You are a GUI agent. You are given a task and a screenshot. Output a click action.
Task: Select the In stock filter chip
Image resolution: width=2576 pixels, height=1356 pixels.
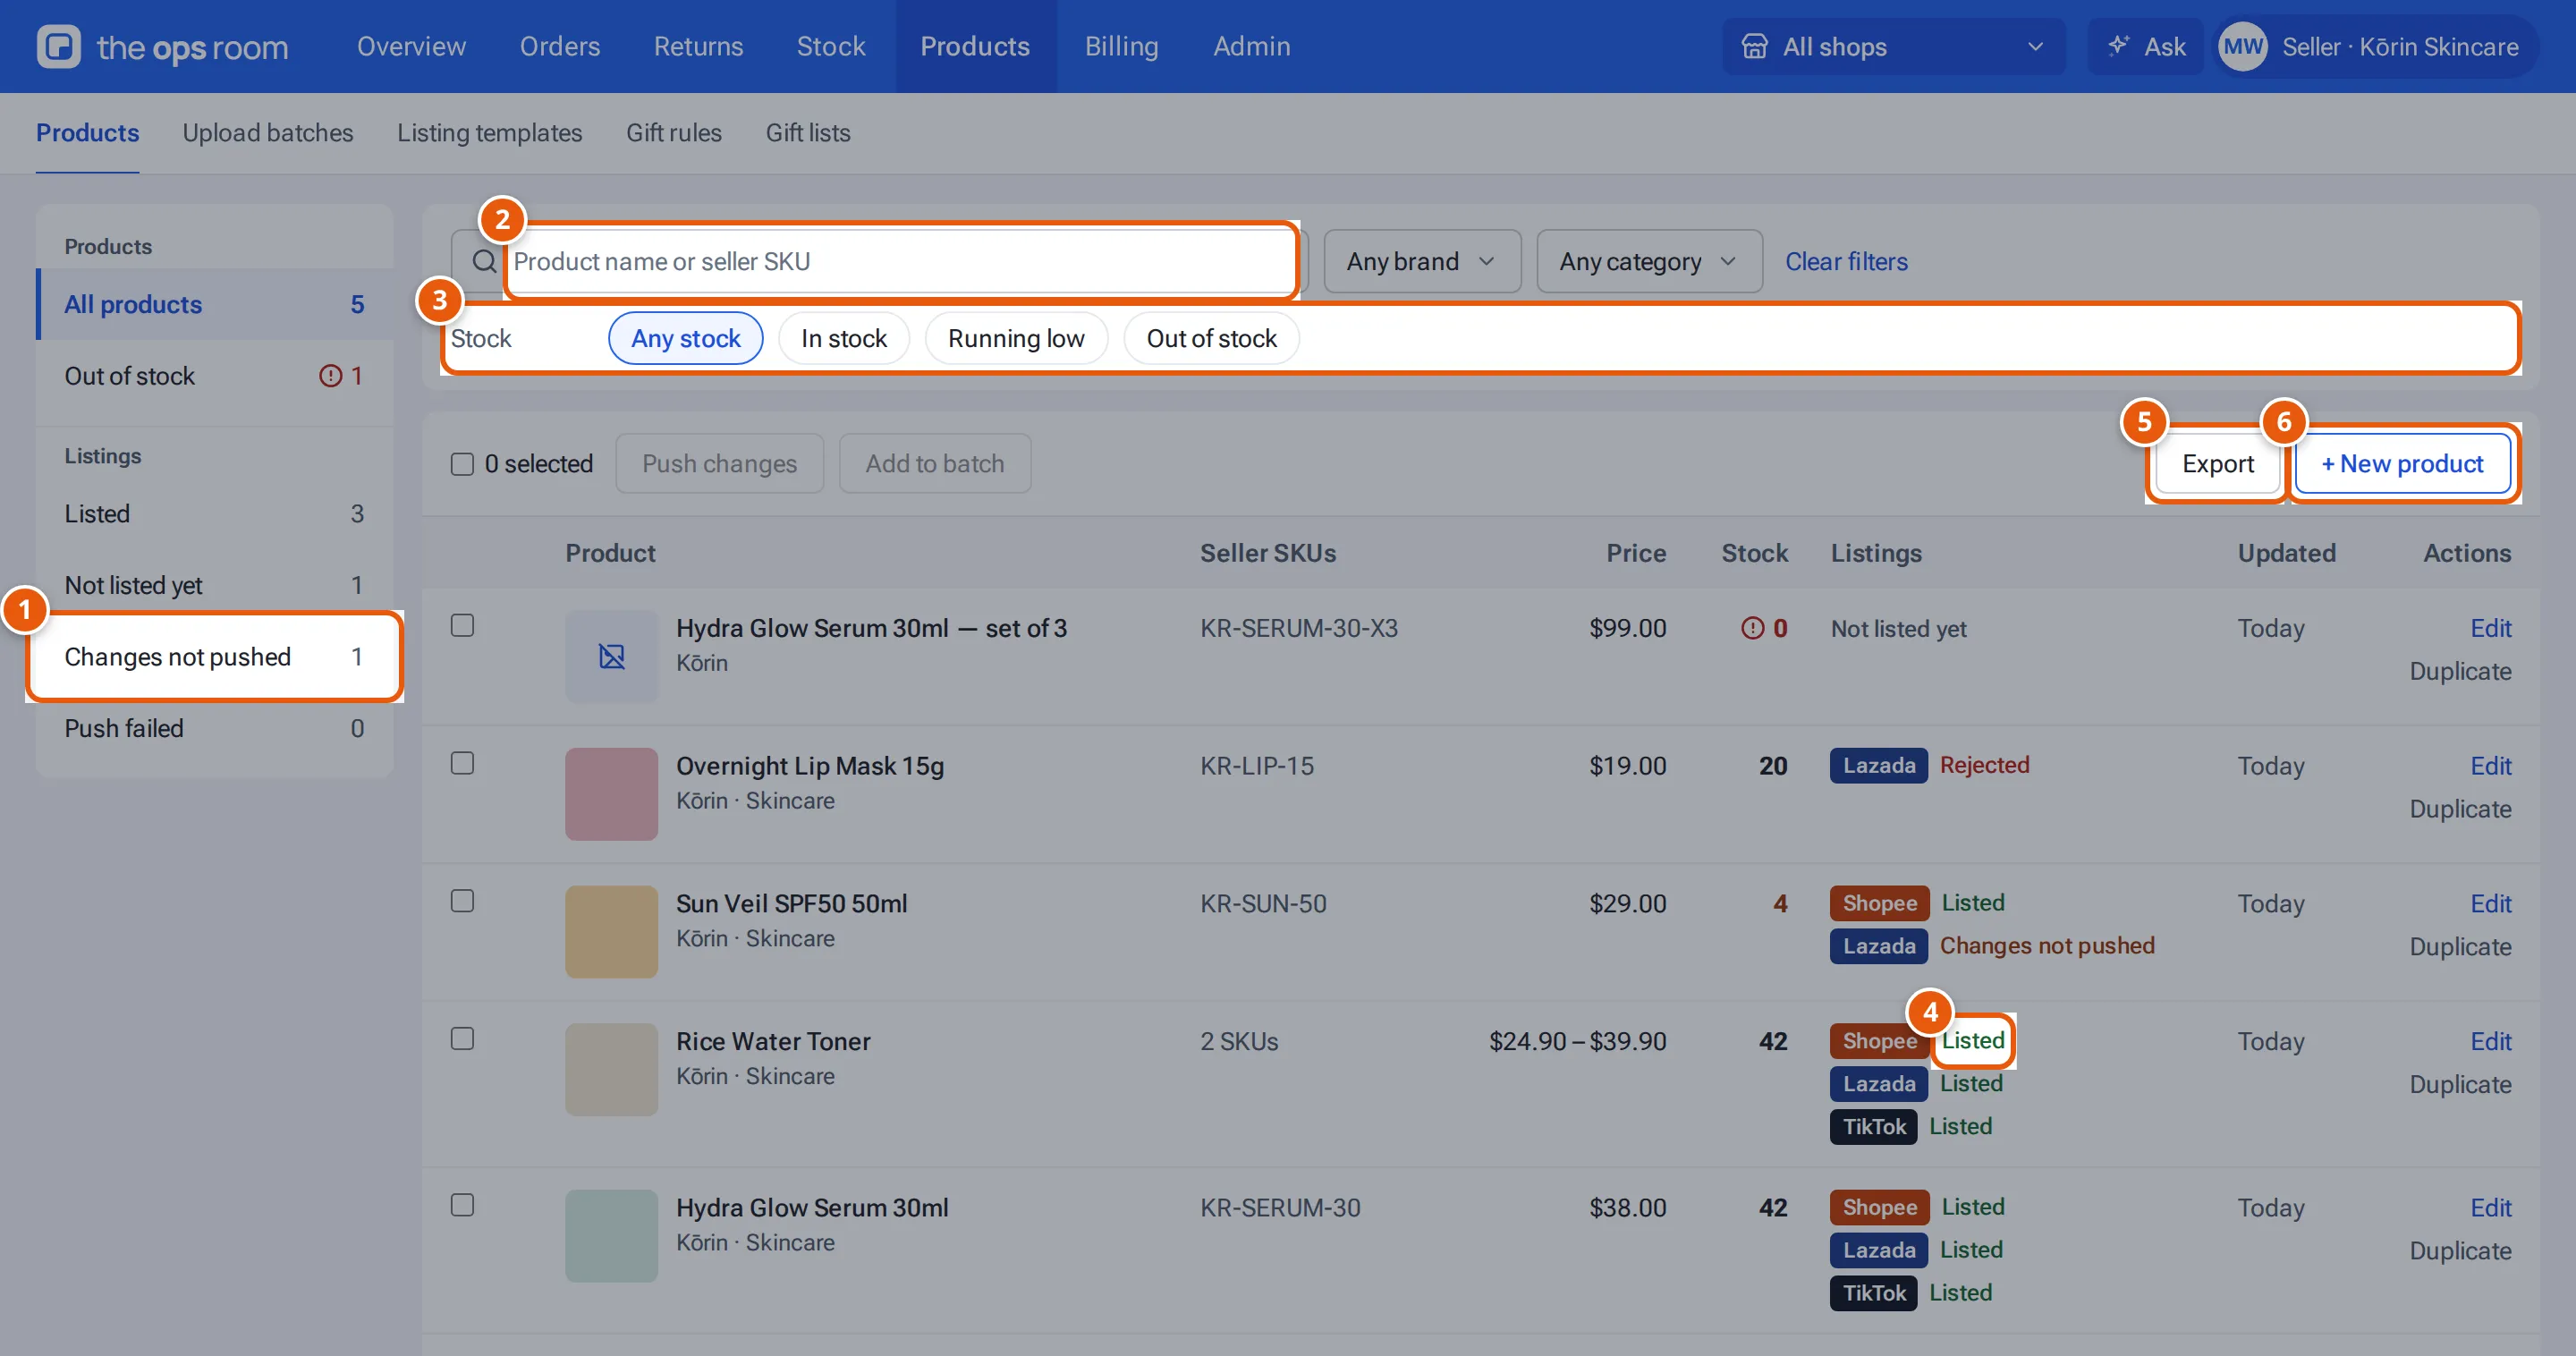[x=843, y=338]
